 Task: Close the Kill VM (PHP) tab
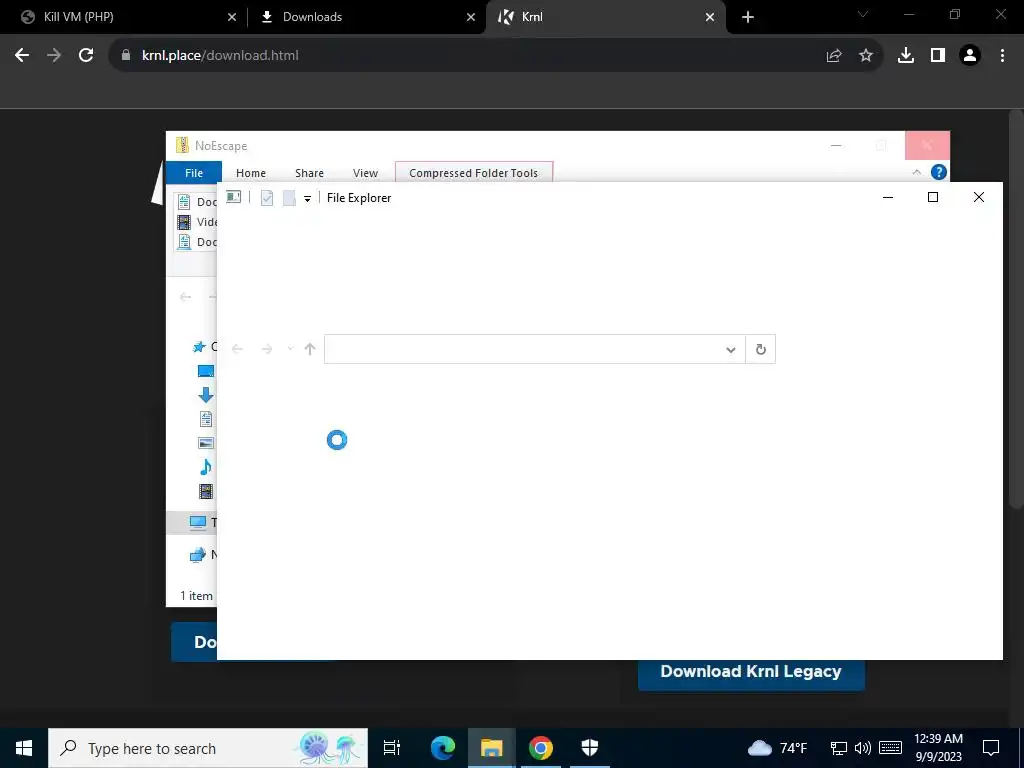click(x=232, y=17)
